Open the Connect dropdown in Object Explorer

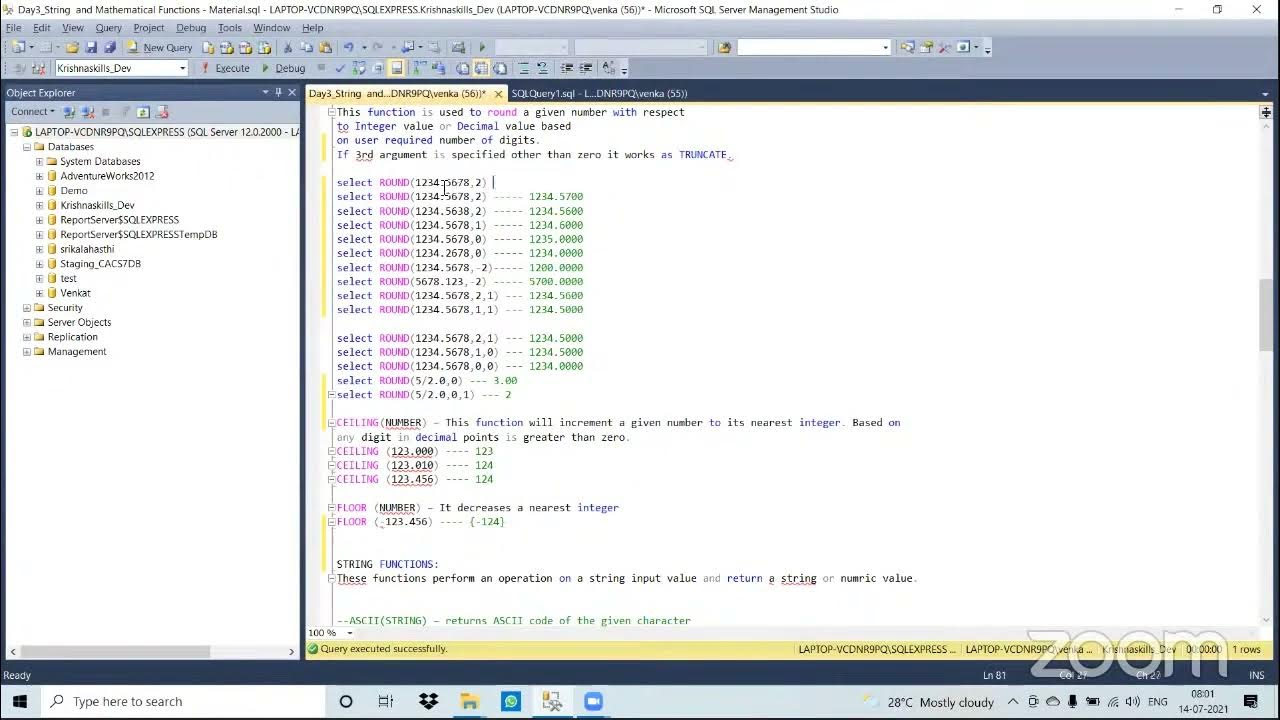coord(32,112)
